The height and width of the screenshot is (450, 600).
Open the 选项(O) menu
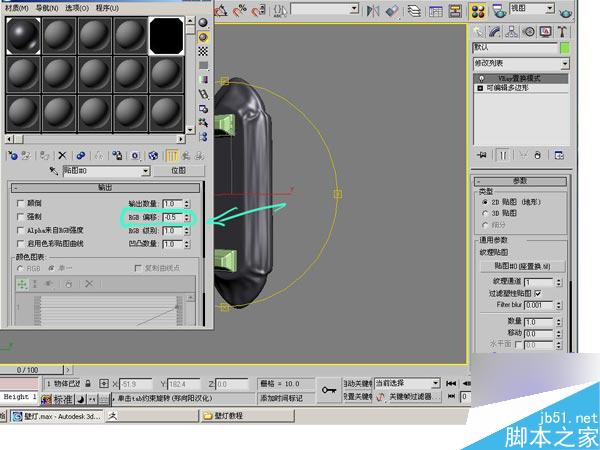(x=77, y=8)
